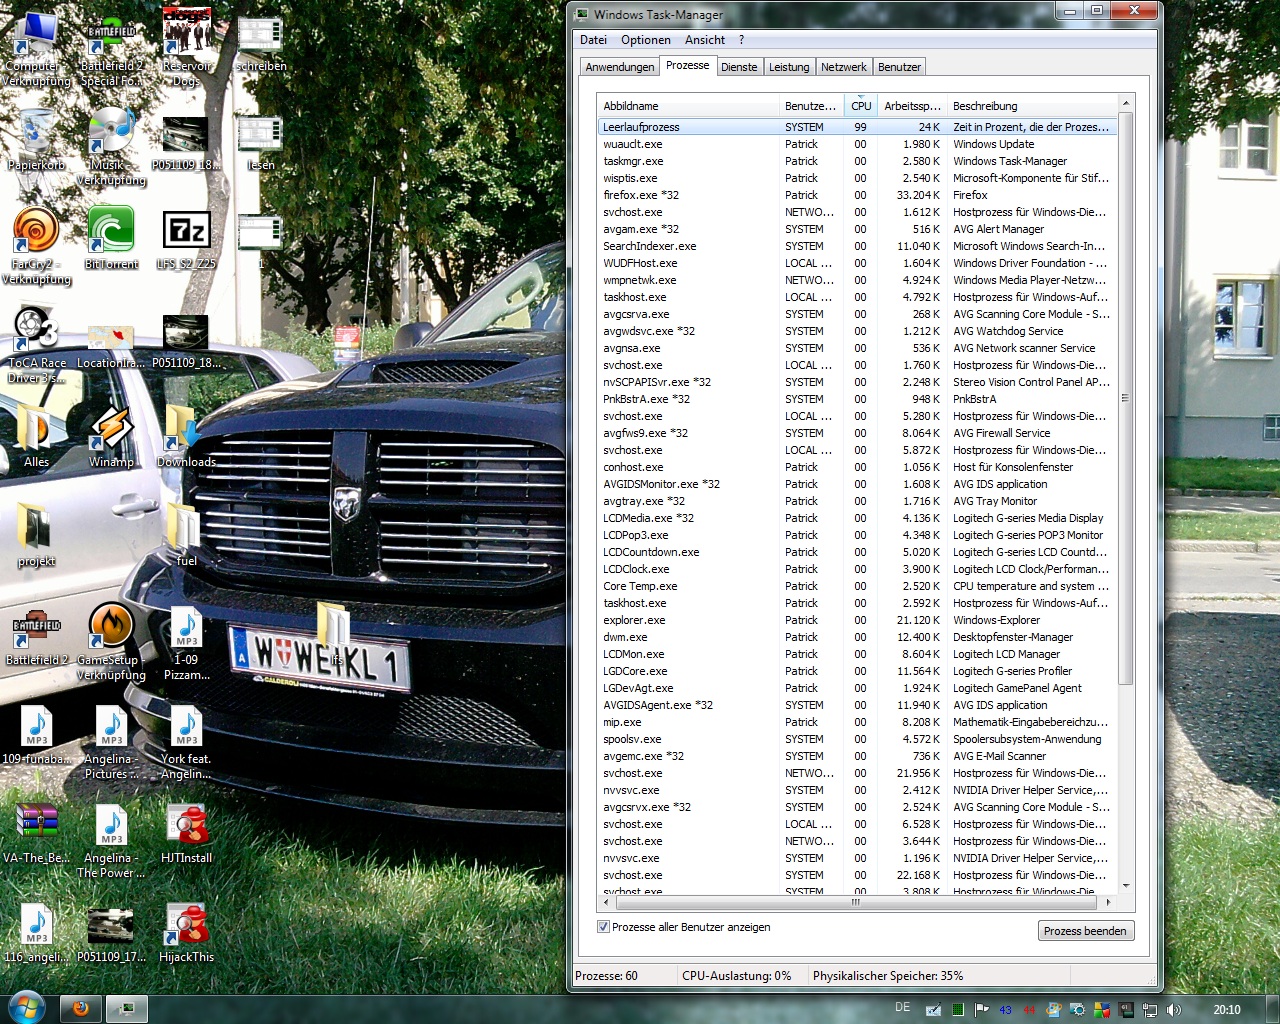Select the LFS_S2_Z25 7z archive icon
The width and height of the screenshot is (1280, 1024).
[x=186, y=239]
